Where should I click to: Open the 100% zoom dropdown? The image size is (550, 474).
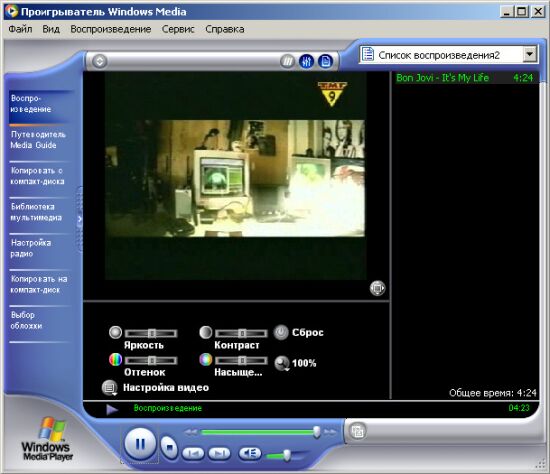pyautogui.click(x=282, y=363)
